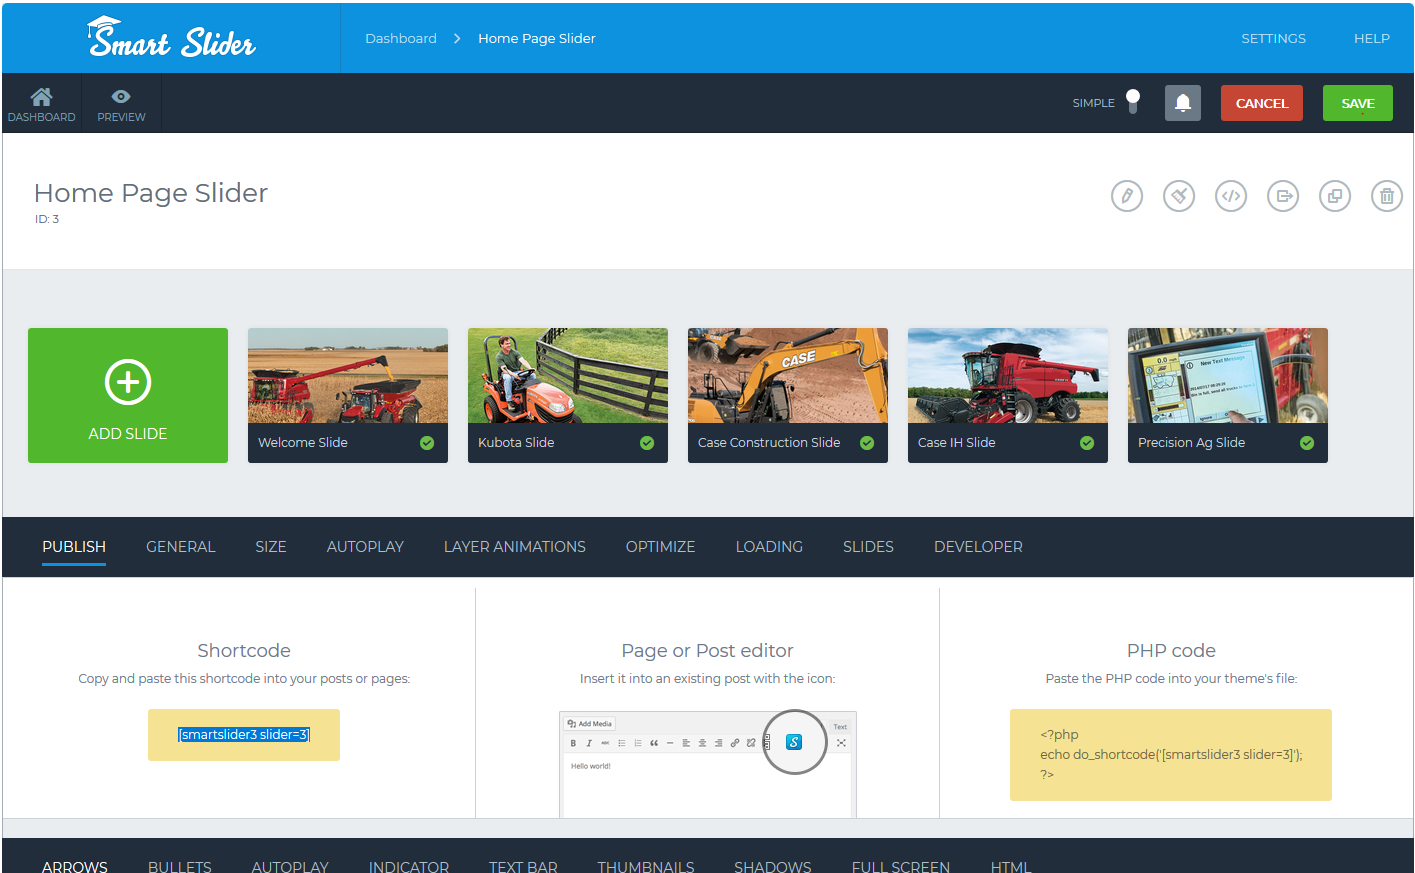Screen dimensions: 1415x873
Task: Click the "PHP code" heading
Action: [x=1171, y=651]
